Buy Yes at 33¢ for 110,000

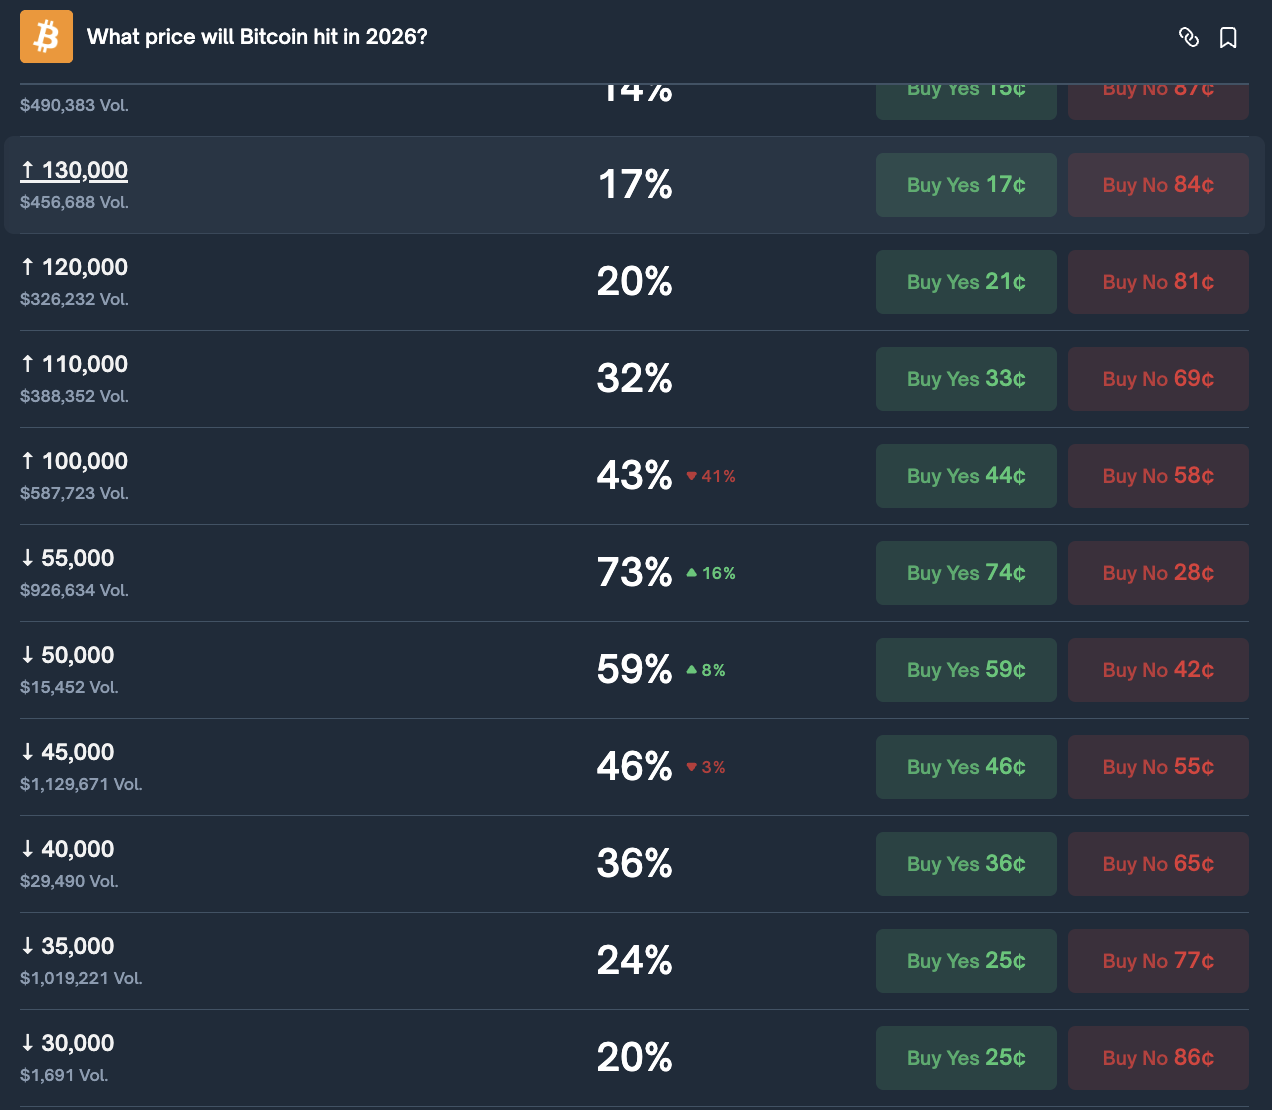tap(966, 379)
